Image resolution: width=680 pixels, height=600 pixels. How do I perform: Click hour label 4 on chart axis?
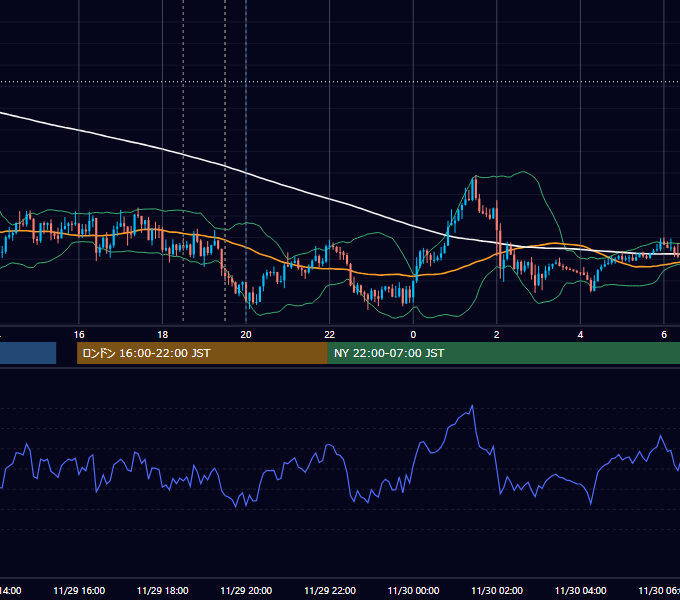580,335
